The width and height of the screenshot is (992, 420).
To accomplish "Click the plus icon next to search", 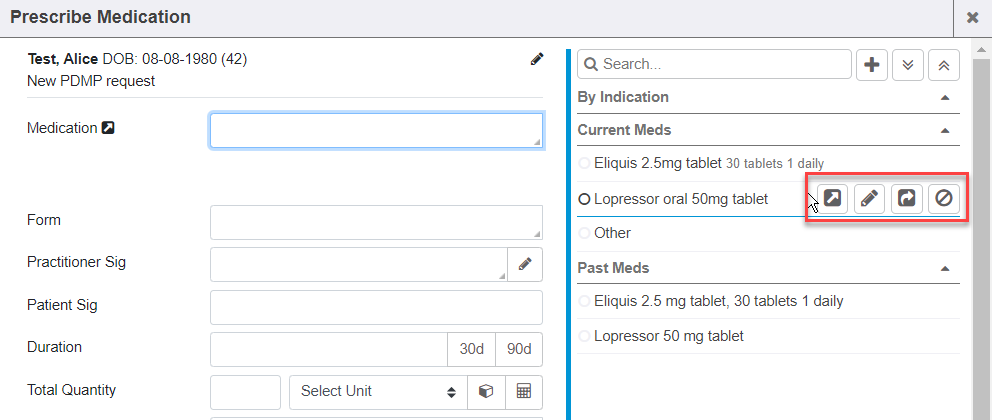I will tap(872, 65).
